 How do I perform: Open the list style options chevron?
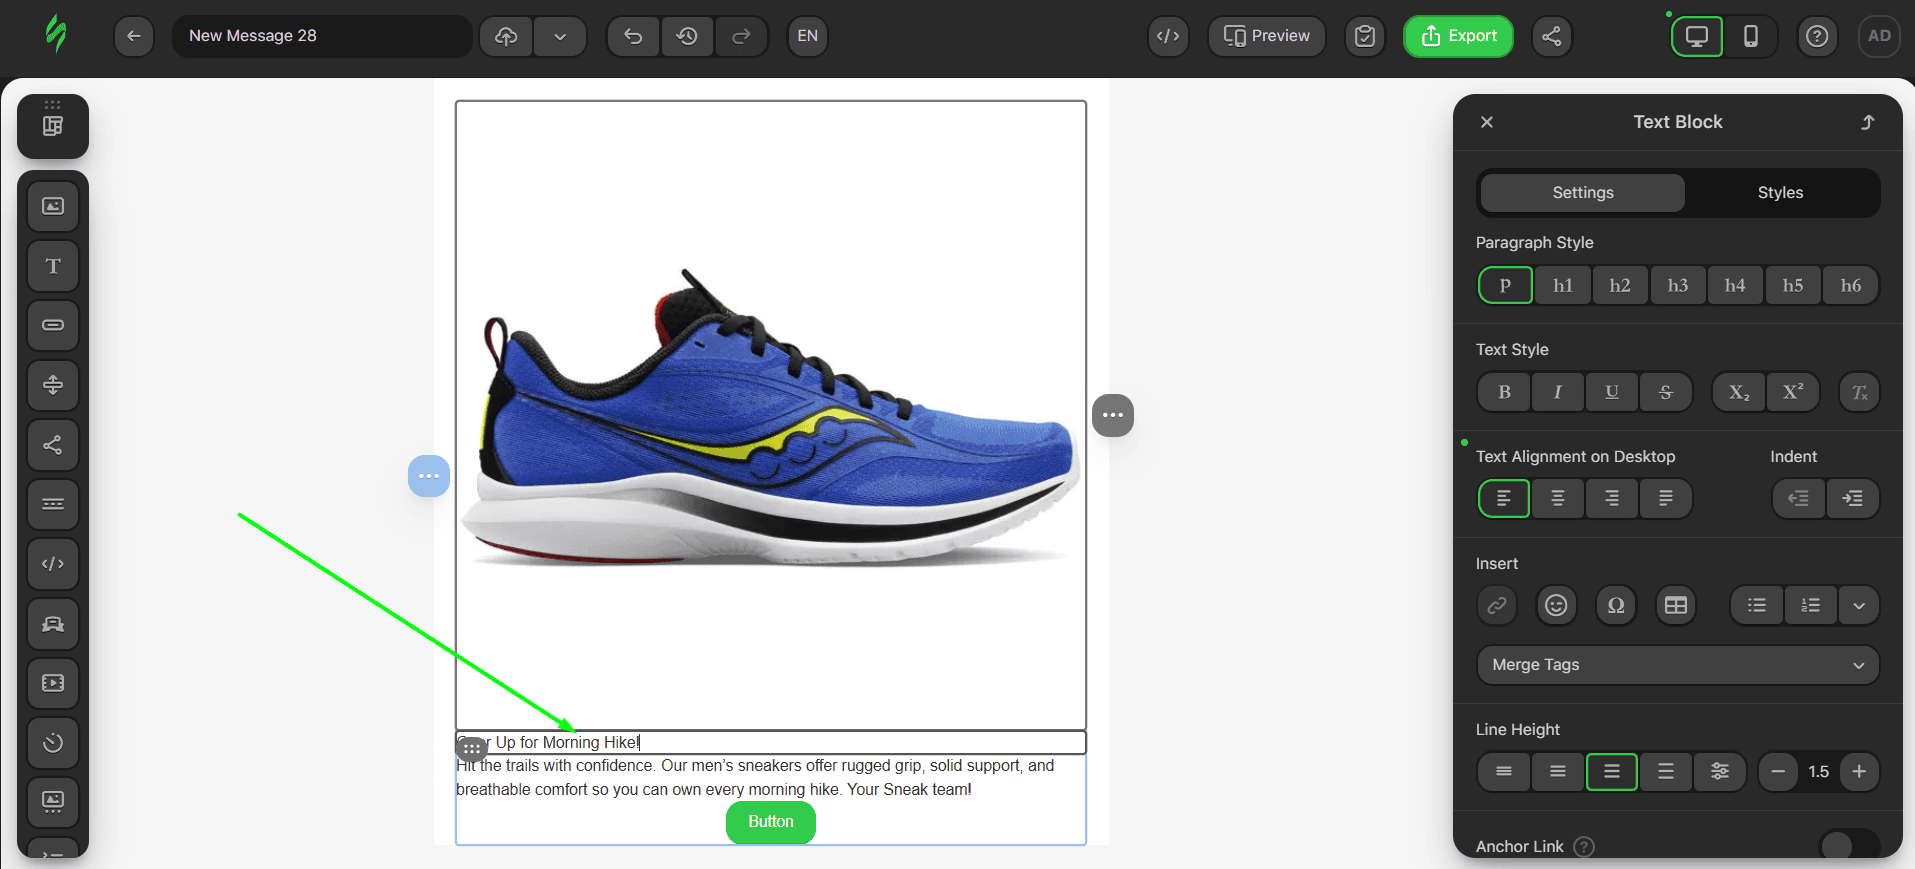[1858, 605]
